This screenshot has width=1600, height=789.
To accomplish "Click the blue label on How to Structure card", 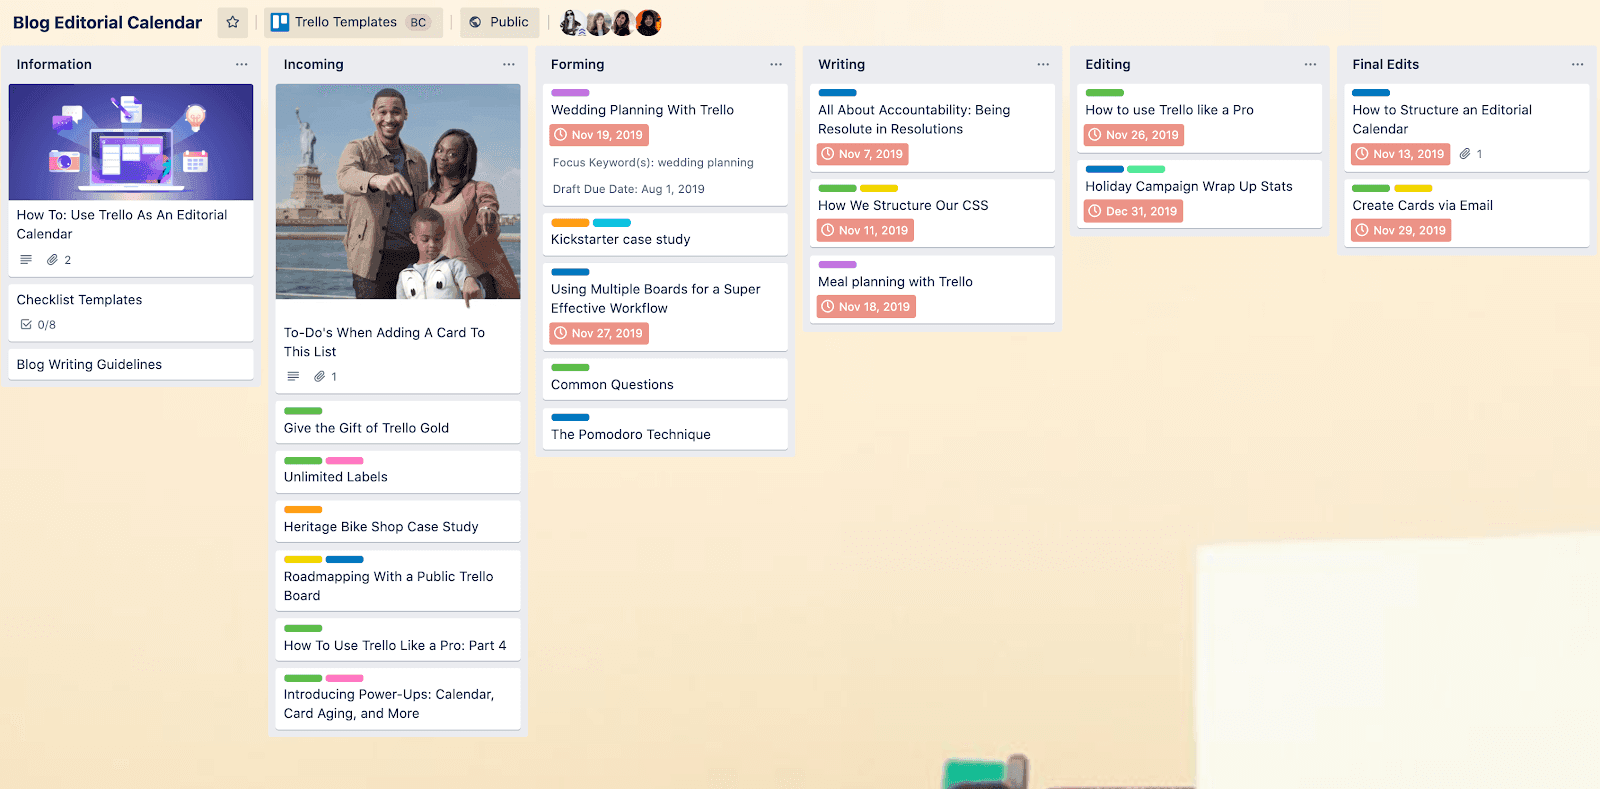I will [1371, 93].
